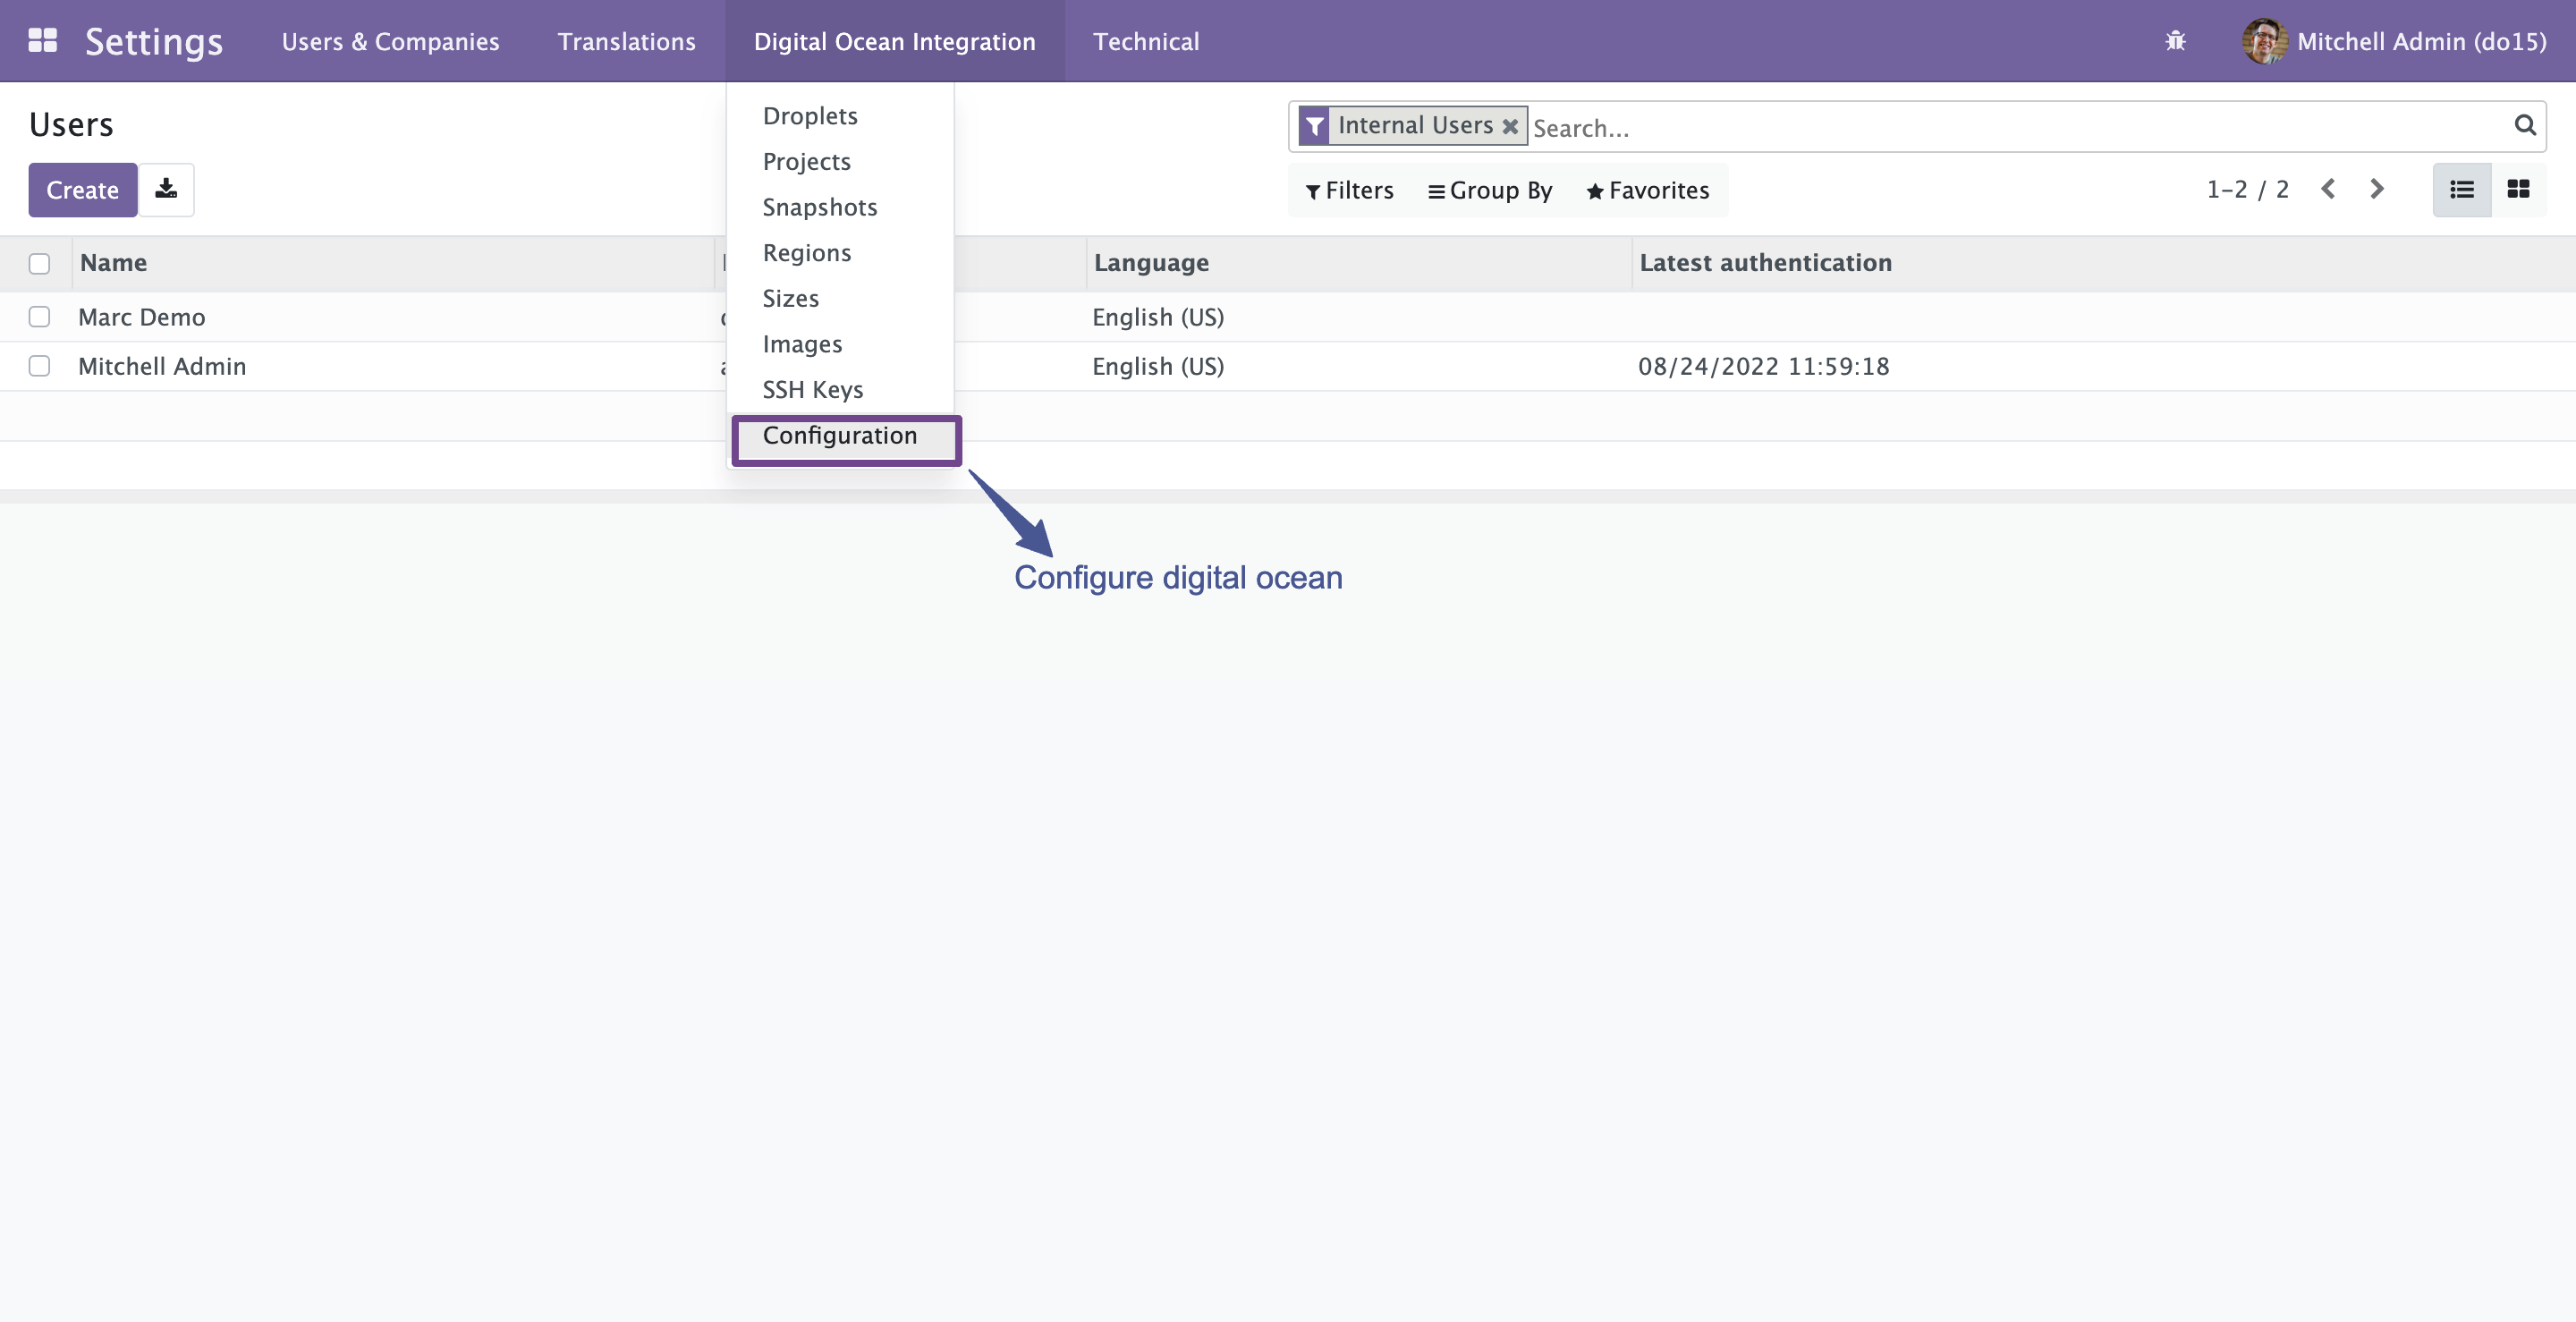Open the Favorites dropdown
The height and width of the screenshot is (1322, 2576).
click(x=1647, y=190)
